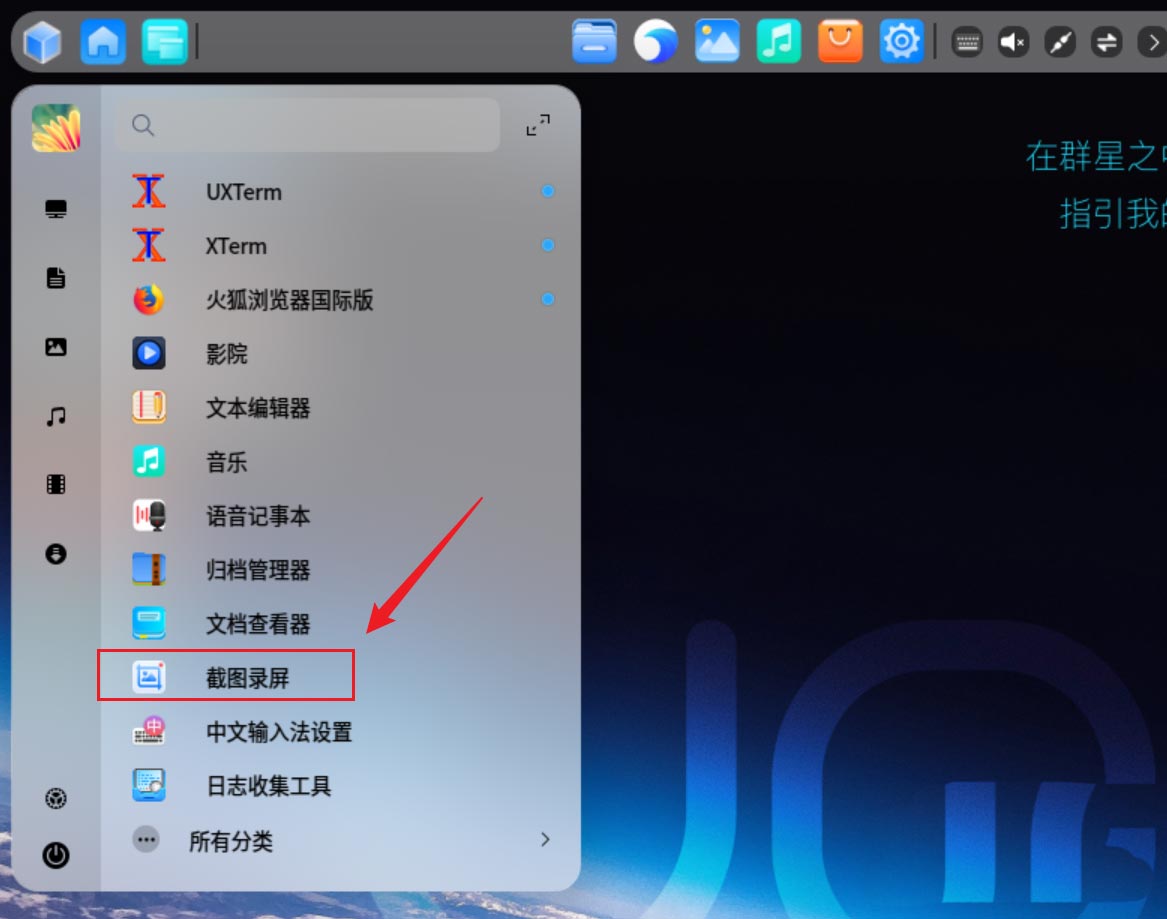The image size is (1167, 919).
Task: Launch the music app from the dock
Action: pyautogui.click(x=778, y=41)
